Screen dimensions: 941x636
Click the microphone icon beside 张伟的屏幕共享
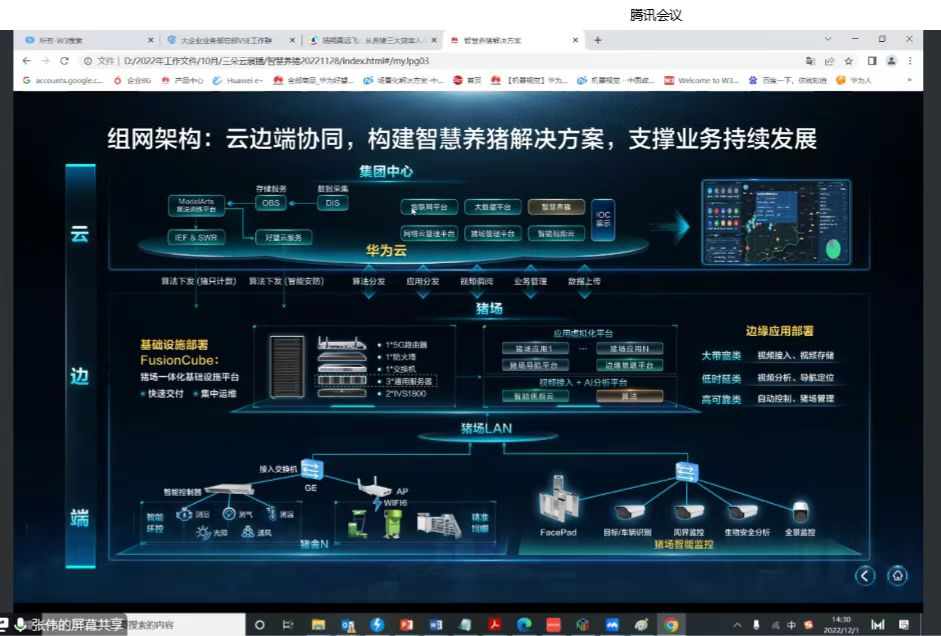(x=20, y=625)
